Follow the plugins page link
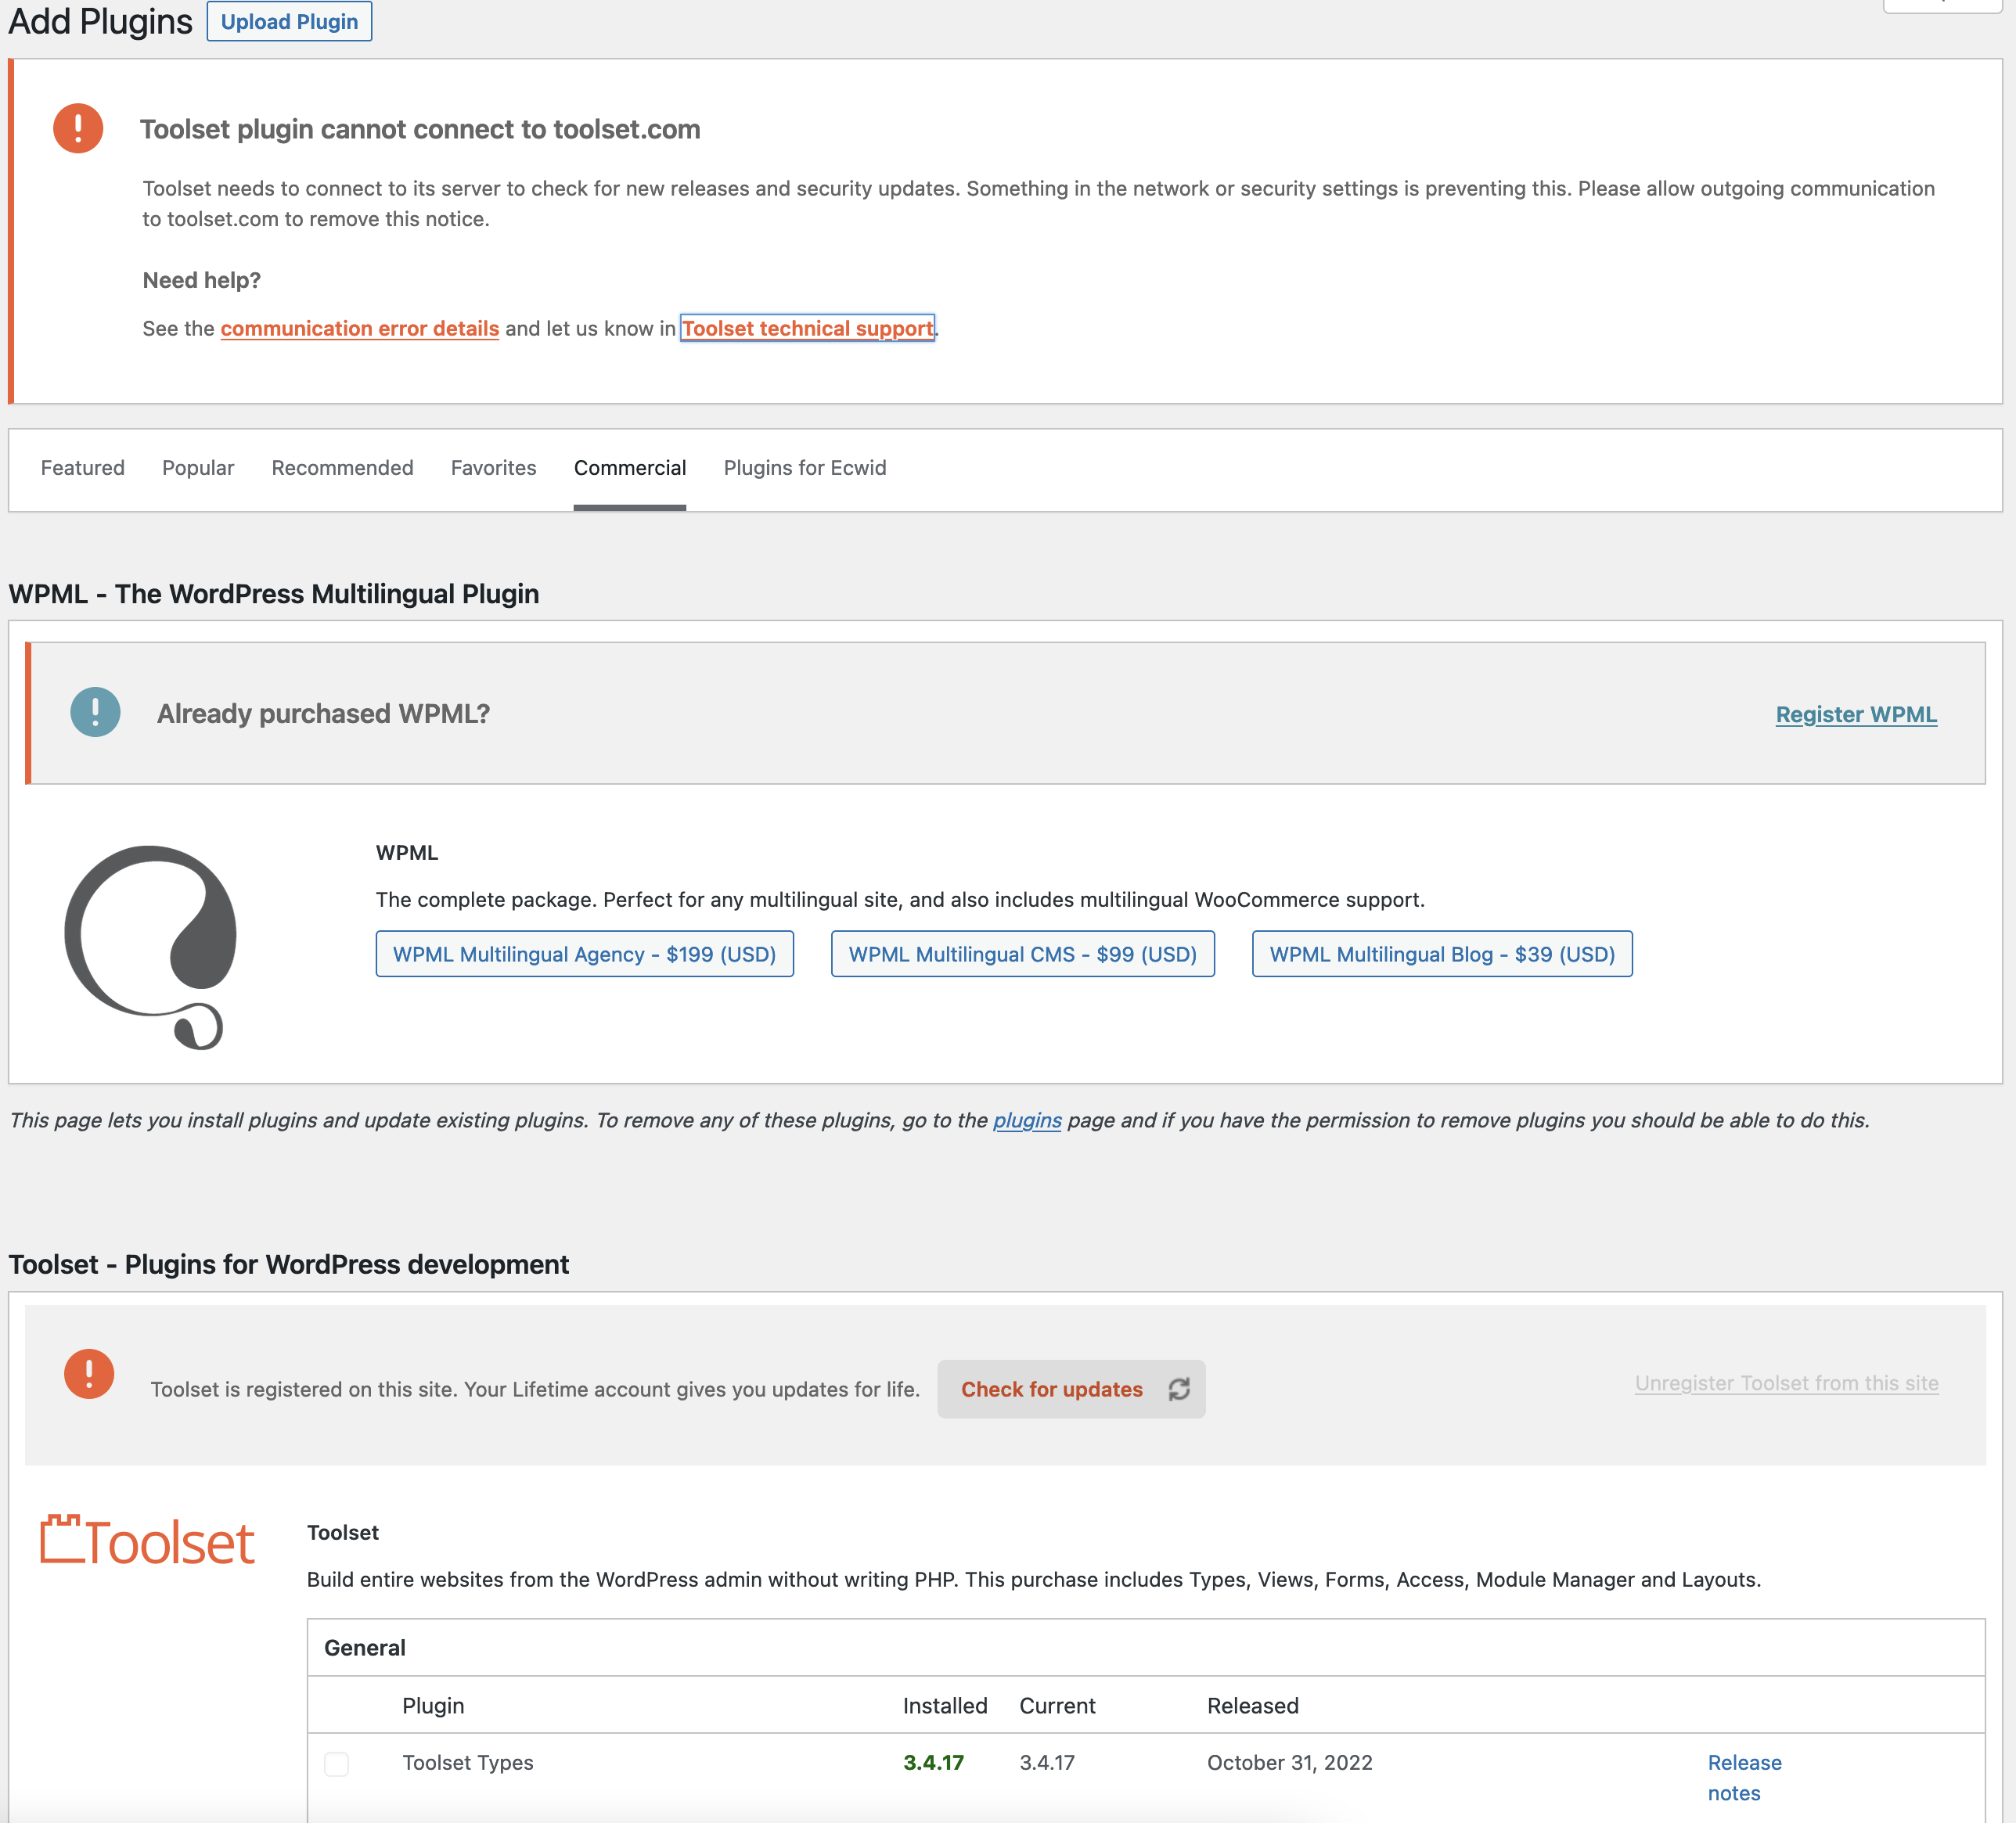 1027,1120
